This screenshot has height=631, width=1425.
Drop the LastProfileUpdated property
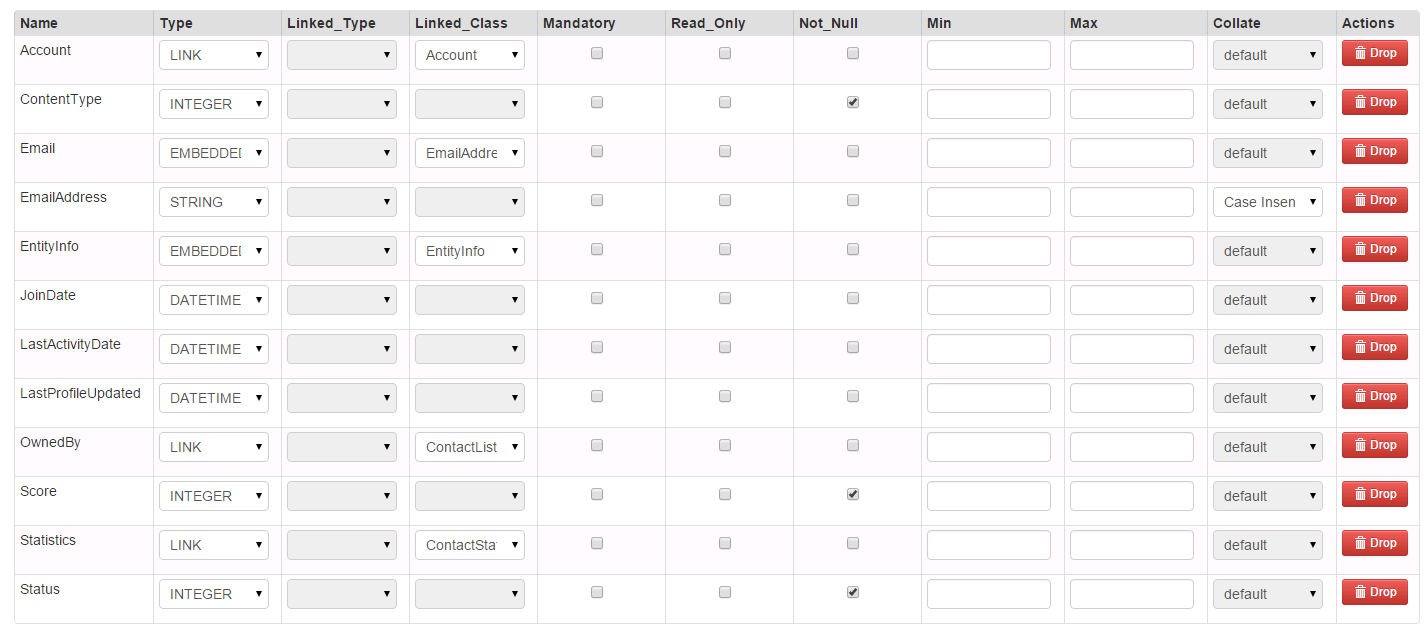click(1375, 396)
